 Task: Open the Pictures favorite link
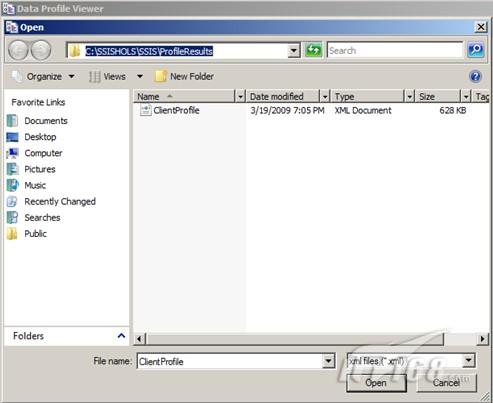40,169
